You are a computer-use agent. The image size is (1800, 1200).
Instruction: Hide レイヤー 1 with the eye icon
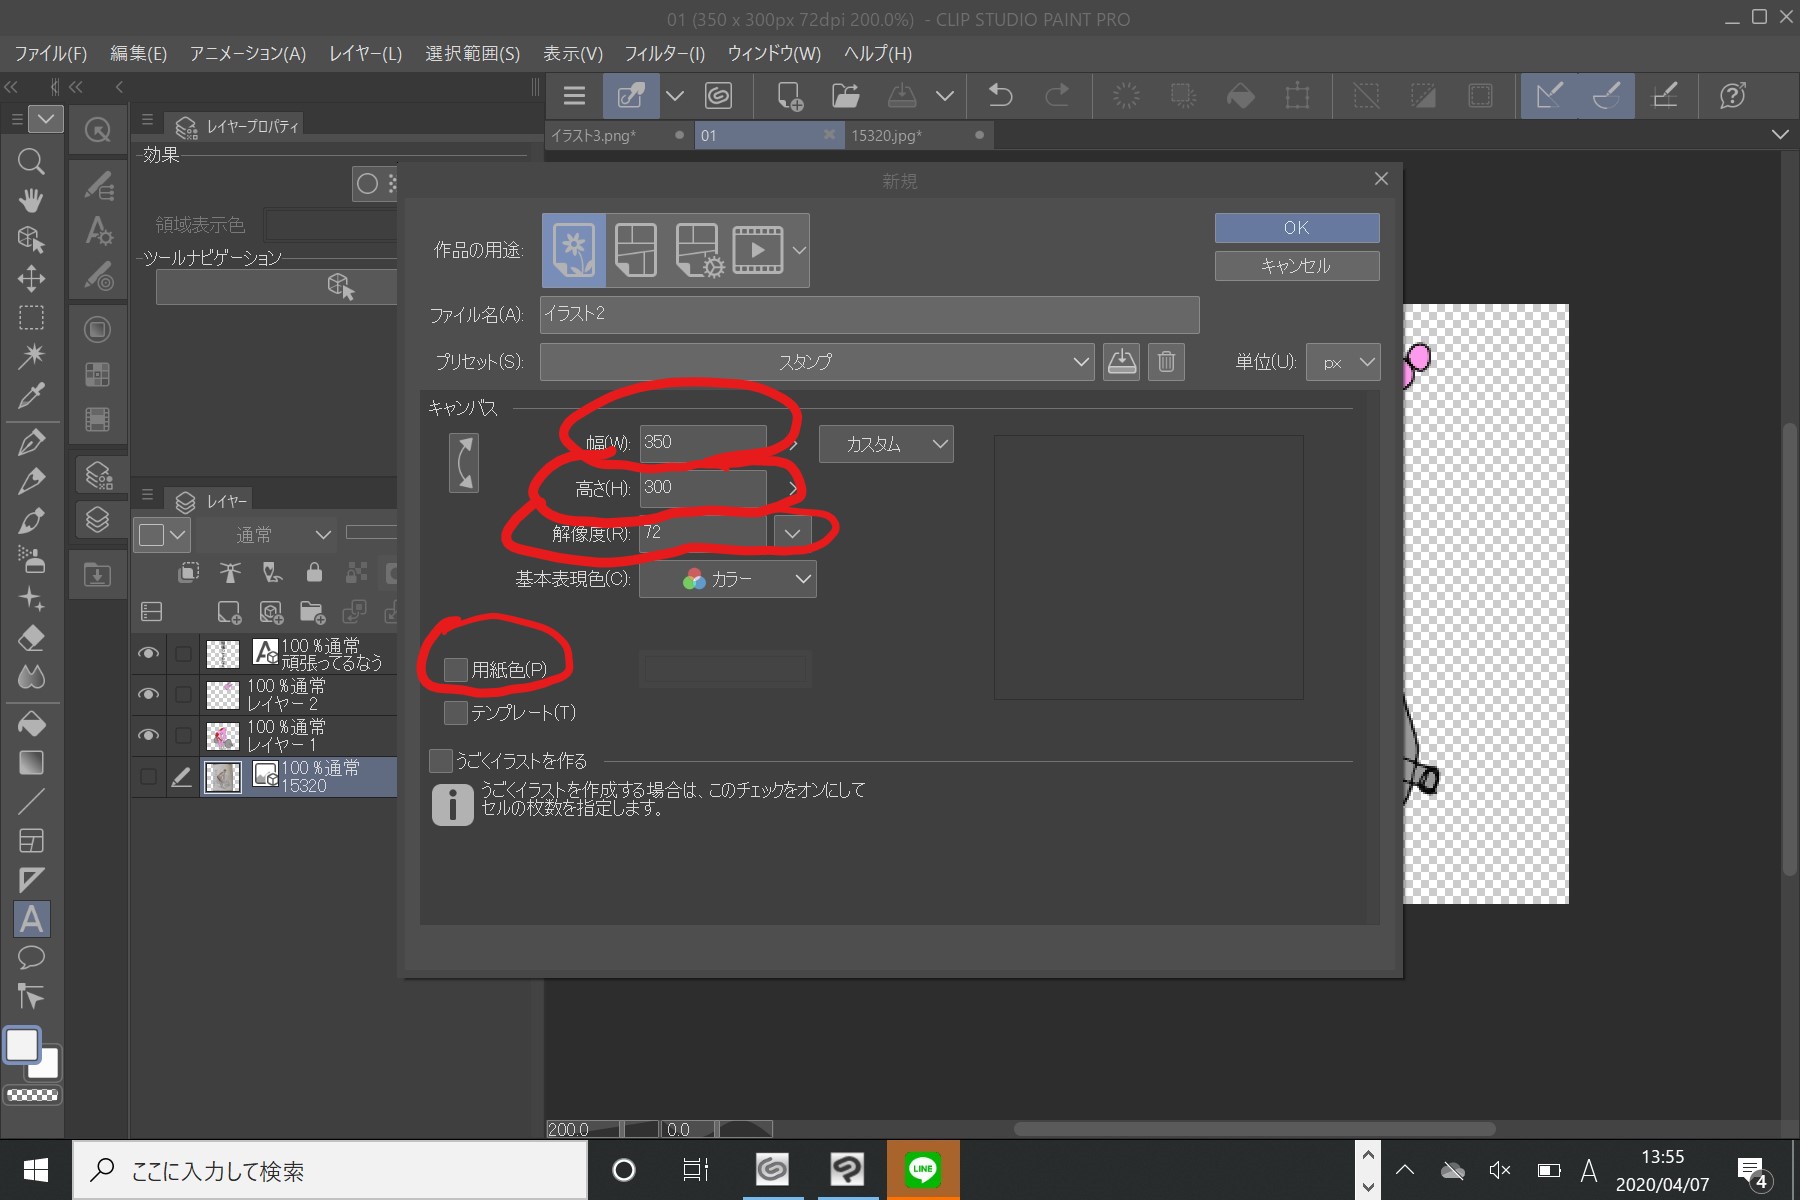coord(148,735)
